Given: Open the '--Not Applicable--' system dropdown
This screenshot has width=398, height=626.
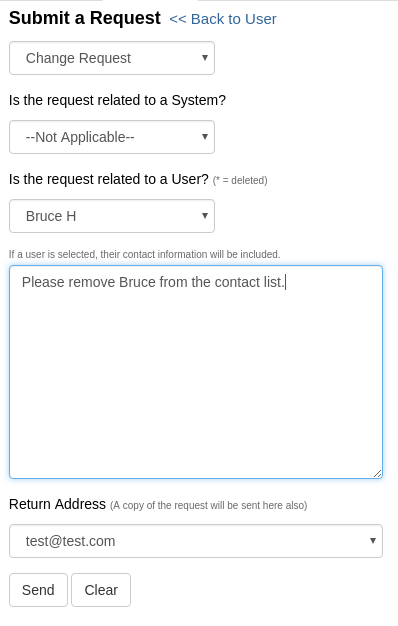Looking at the screenshot, I should coord(112,137).
